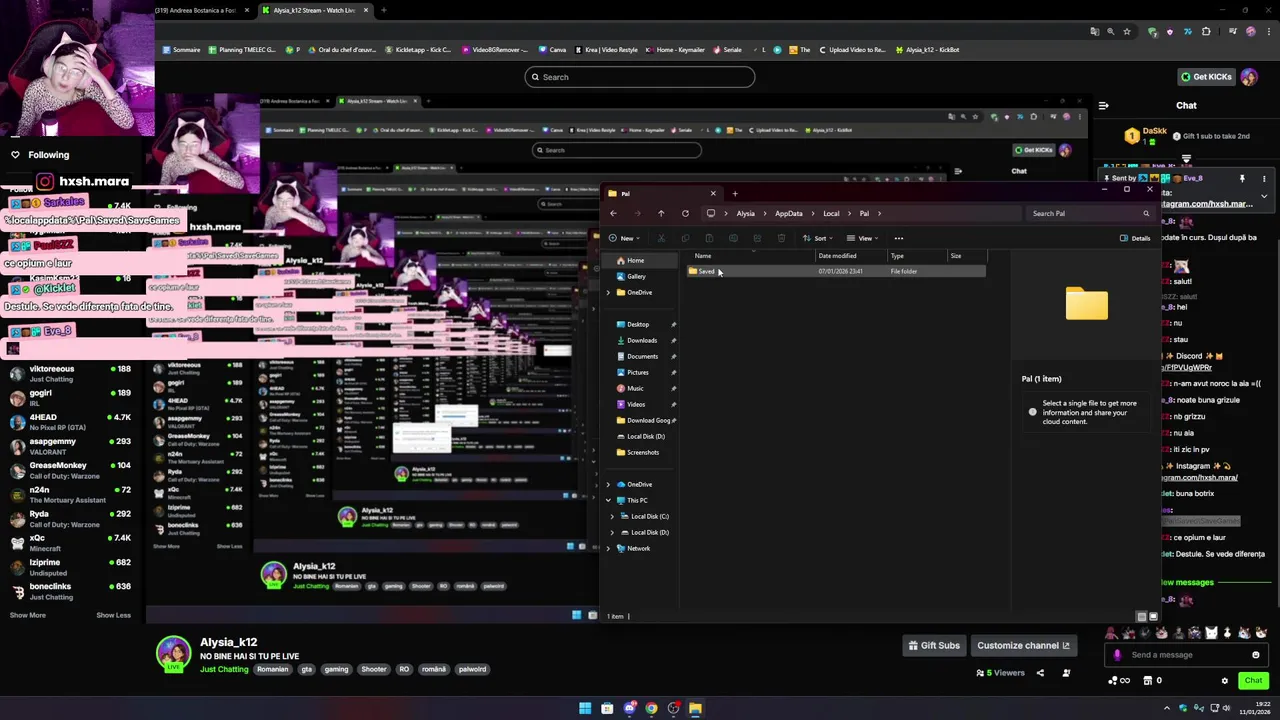Open the Videos quick access folder
Viewport: 1280px width, 720px height.
(x=631, y=404)
